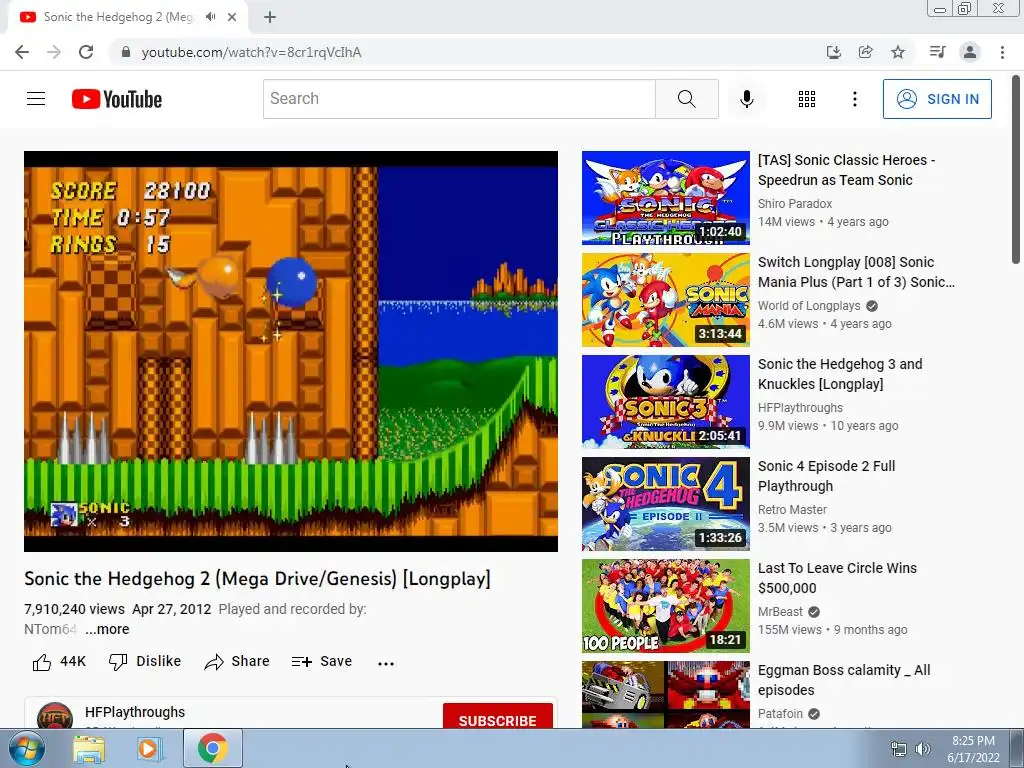Open the HFPlaythroughs channel avatar

point(55,716)
